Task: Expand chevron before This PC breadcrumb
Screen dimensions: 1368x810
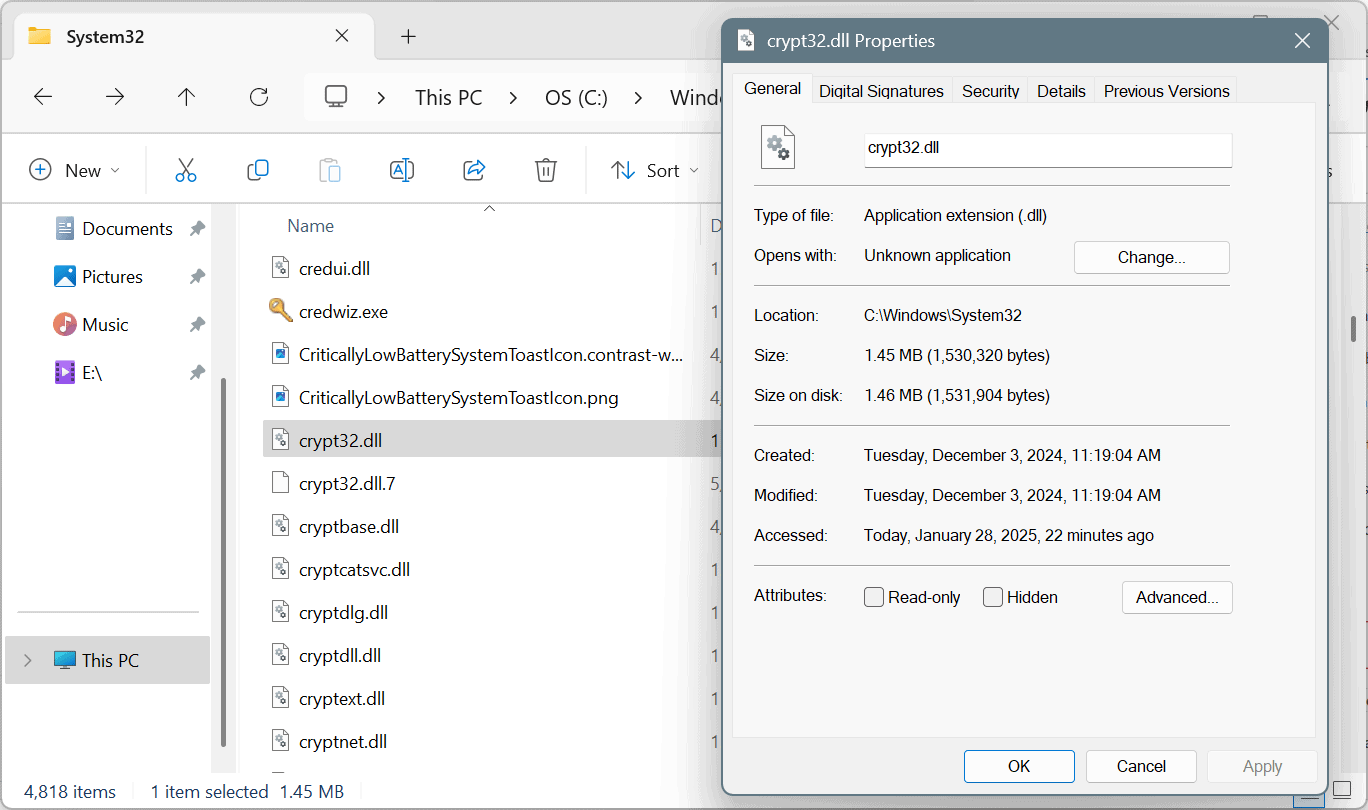Action: pos(382,97)
